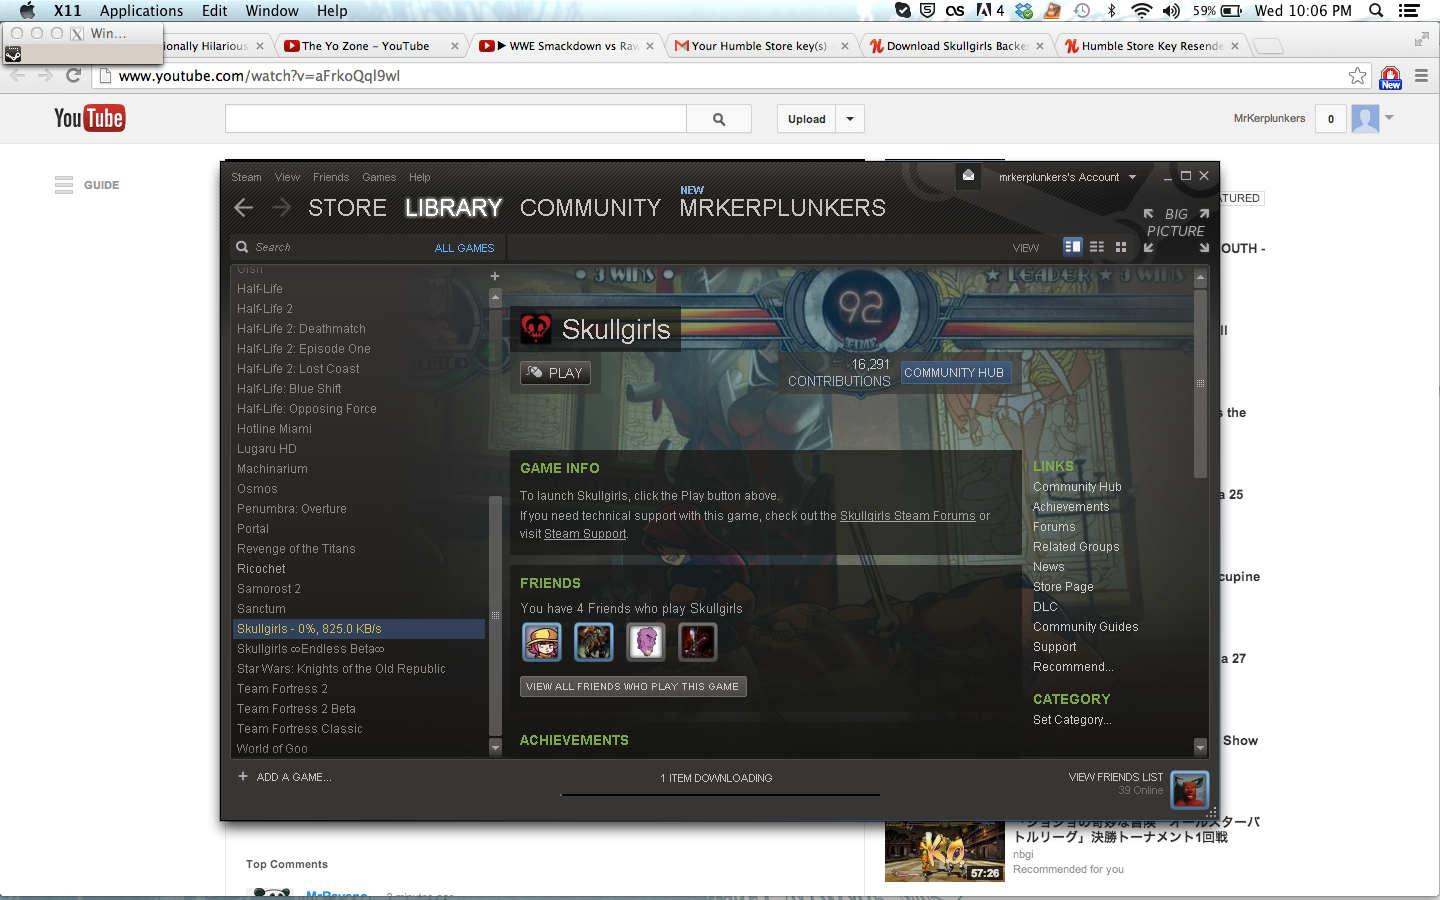
Task: Click the plus icon above the games list
Action: [494, 276]
